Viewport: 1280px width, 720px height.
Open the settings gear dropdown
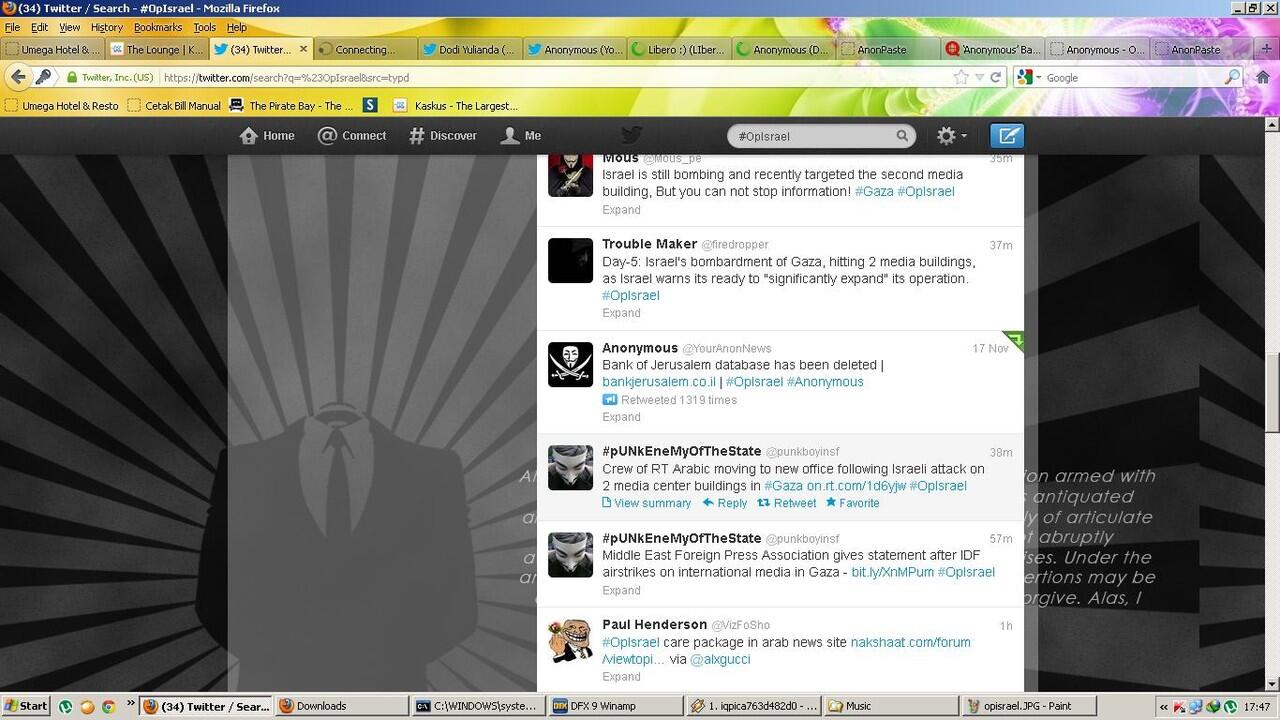pos(951,136)
